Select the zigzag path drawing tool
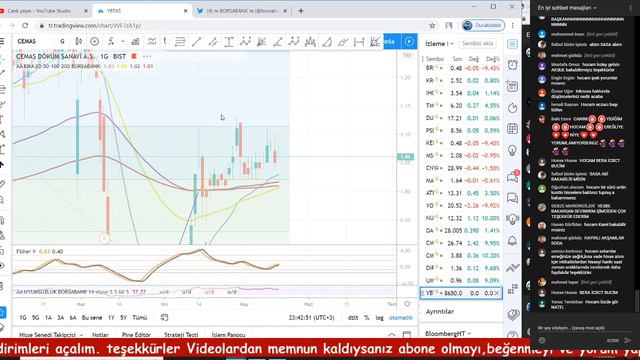 [245, 42]
